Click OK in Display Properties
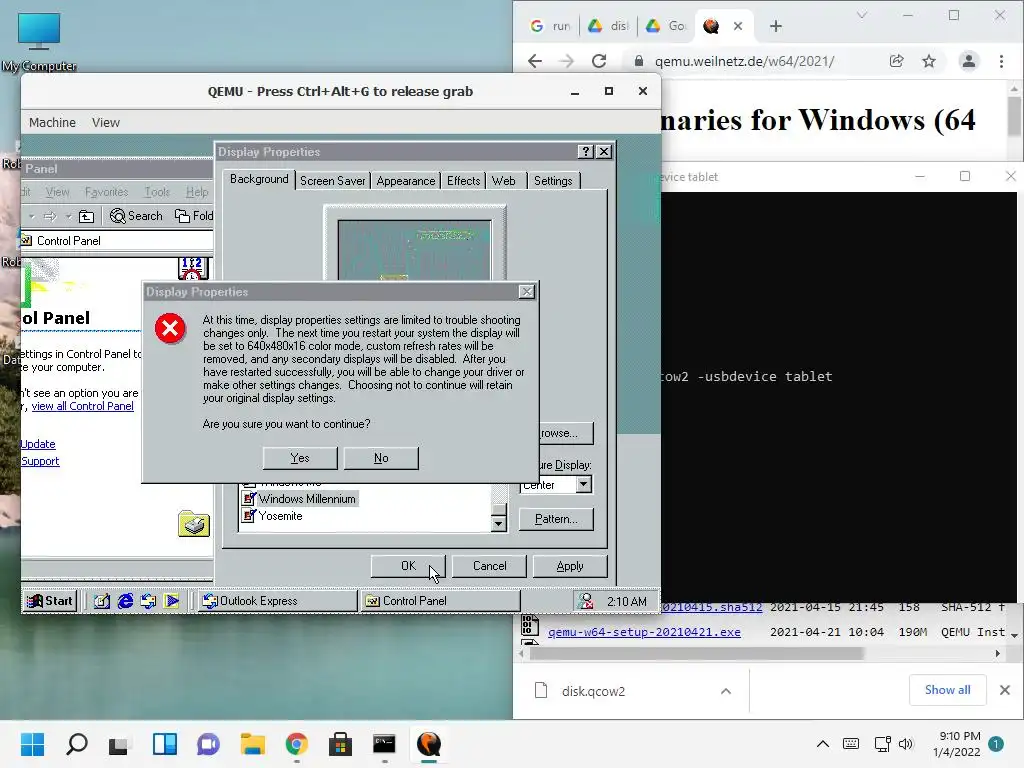 click(408, 566)
